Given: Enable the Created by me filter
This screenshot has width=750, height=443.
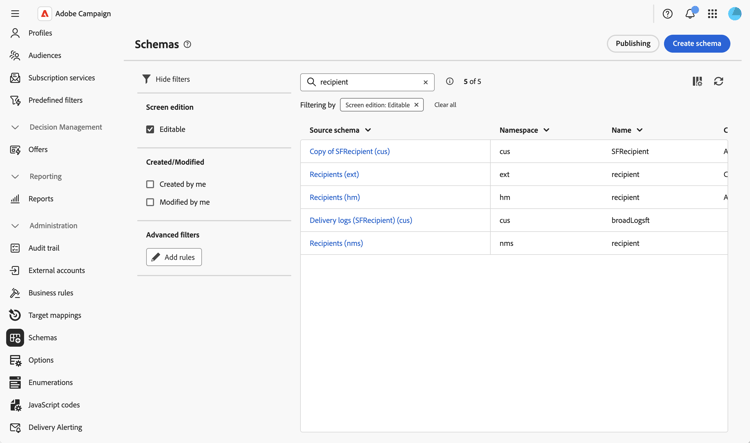Looking at the screenshot, I should [151, 184].
